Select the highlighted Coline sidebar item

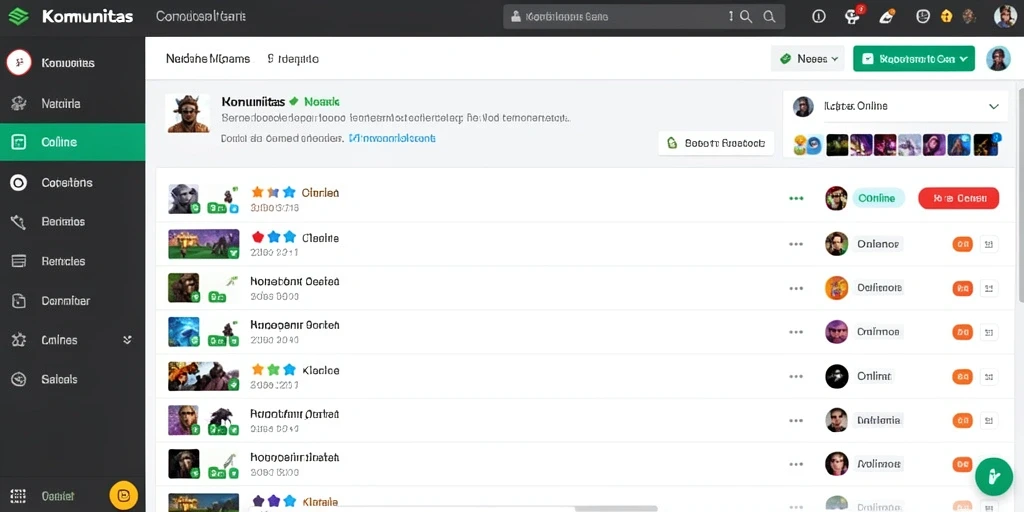coord(72,142)
